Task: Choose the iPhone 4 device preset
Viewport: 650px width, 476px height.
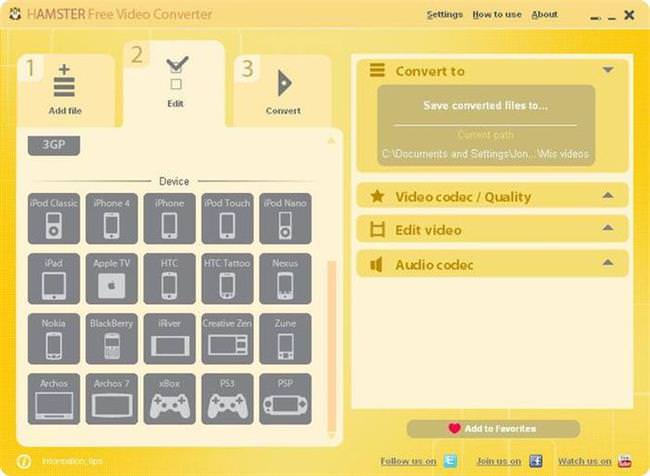Action: point(112,219)
